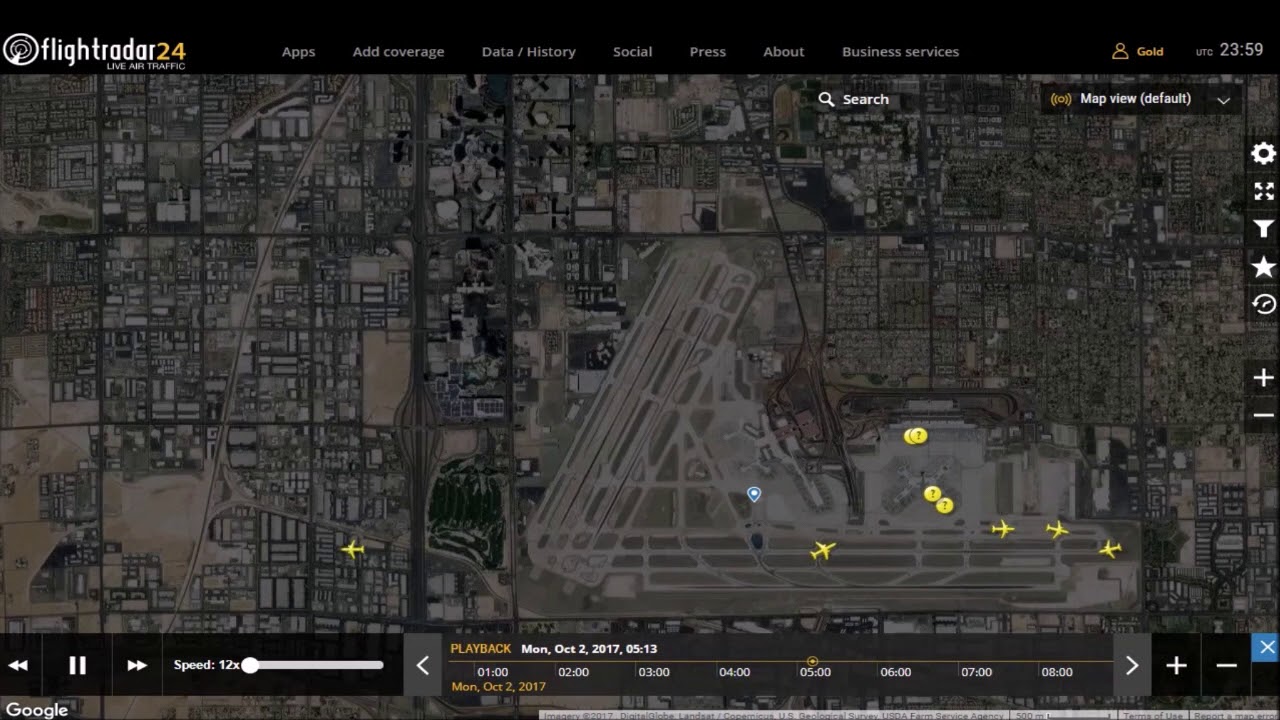Open the filter funnel icon
The width and height of the screenshot is (1280, 720).
tap(1264, 229)
